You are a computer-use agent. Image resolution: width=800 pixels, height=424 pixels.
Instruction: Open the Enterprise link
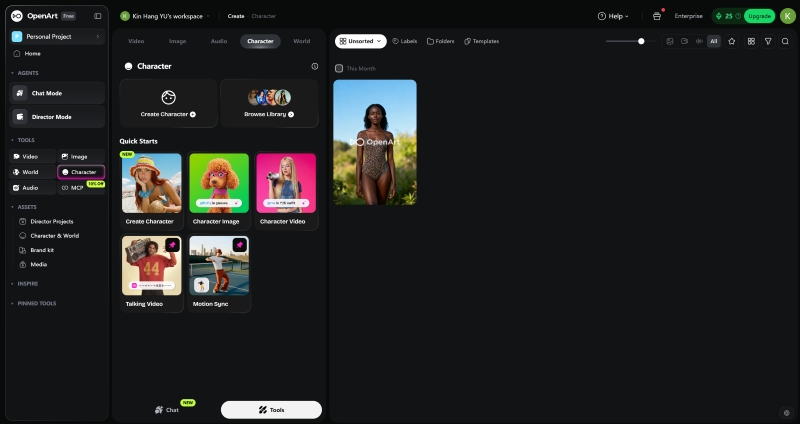[688, 16]
